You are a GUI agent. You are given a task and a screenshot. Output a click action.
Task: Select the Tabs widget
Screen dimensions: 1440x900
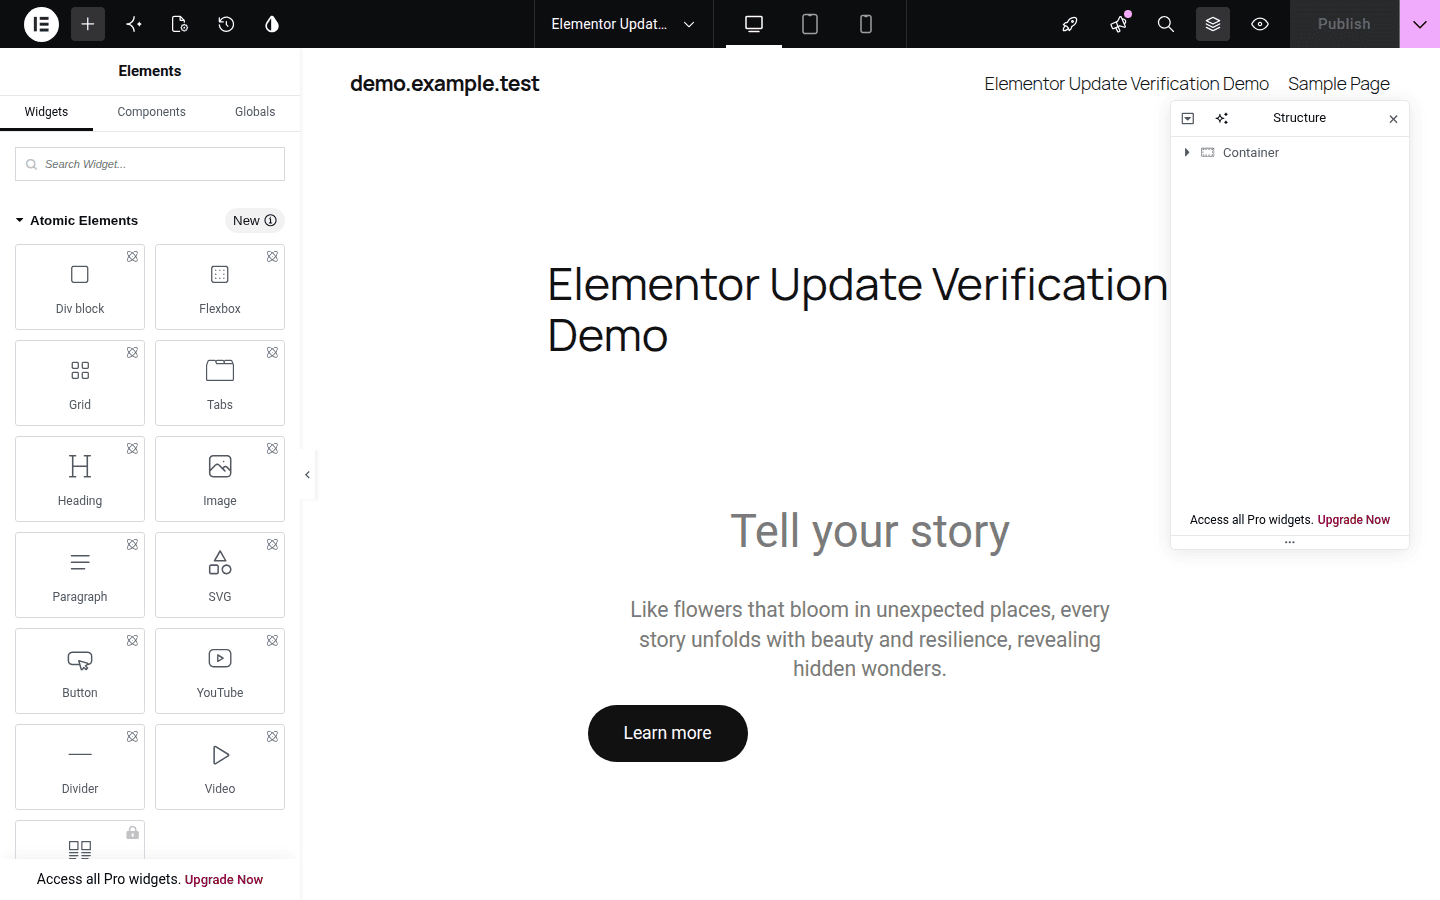click(x=220, y=383)
